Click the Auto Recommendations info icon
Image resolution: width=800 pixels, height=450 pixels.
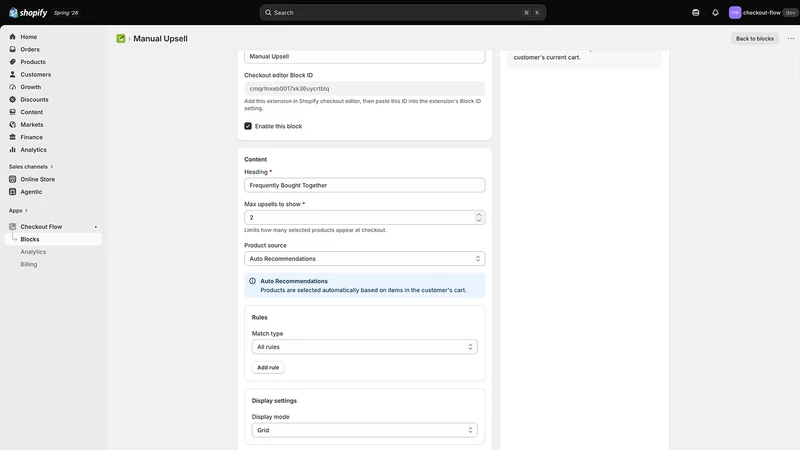pos(252,281)
